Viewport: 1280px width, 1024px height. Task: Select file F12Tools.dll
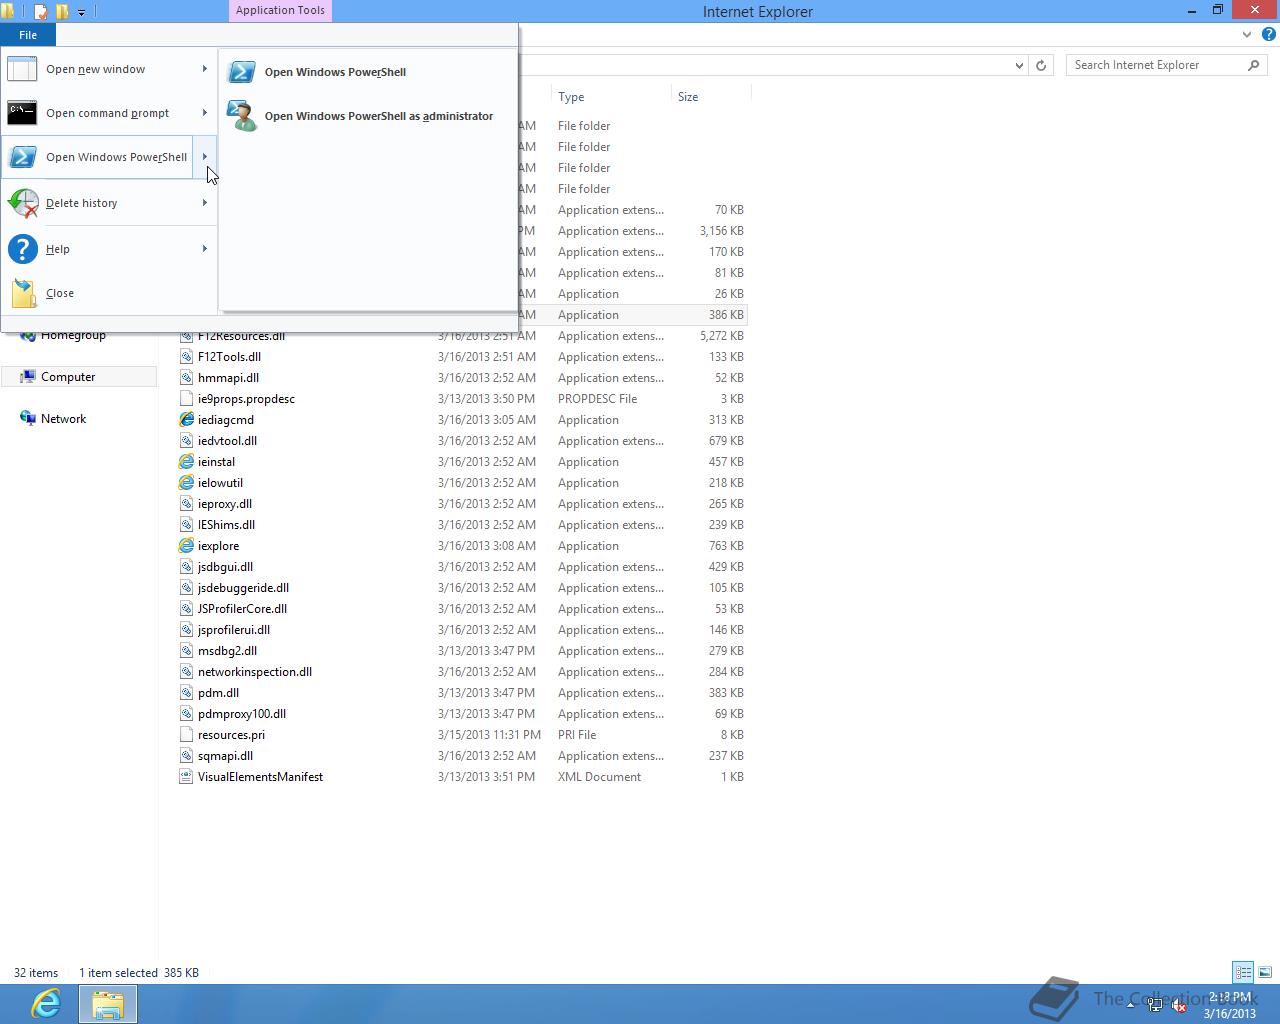[229, 357]
